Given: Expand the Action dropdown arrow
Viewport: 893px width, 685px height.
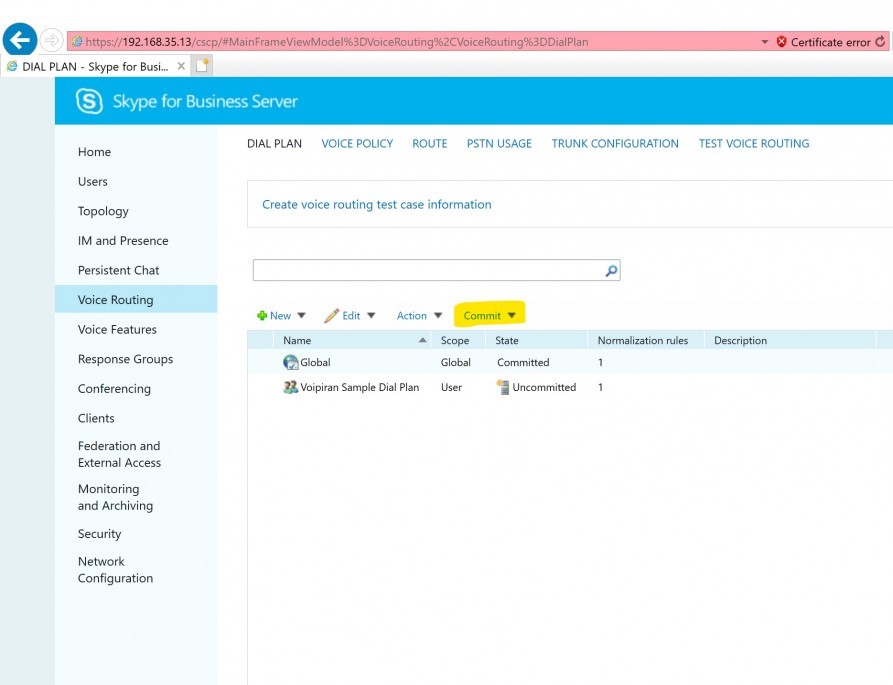Looking at the screenshot, I should [x=438, y=315].
